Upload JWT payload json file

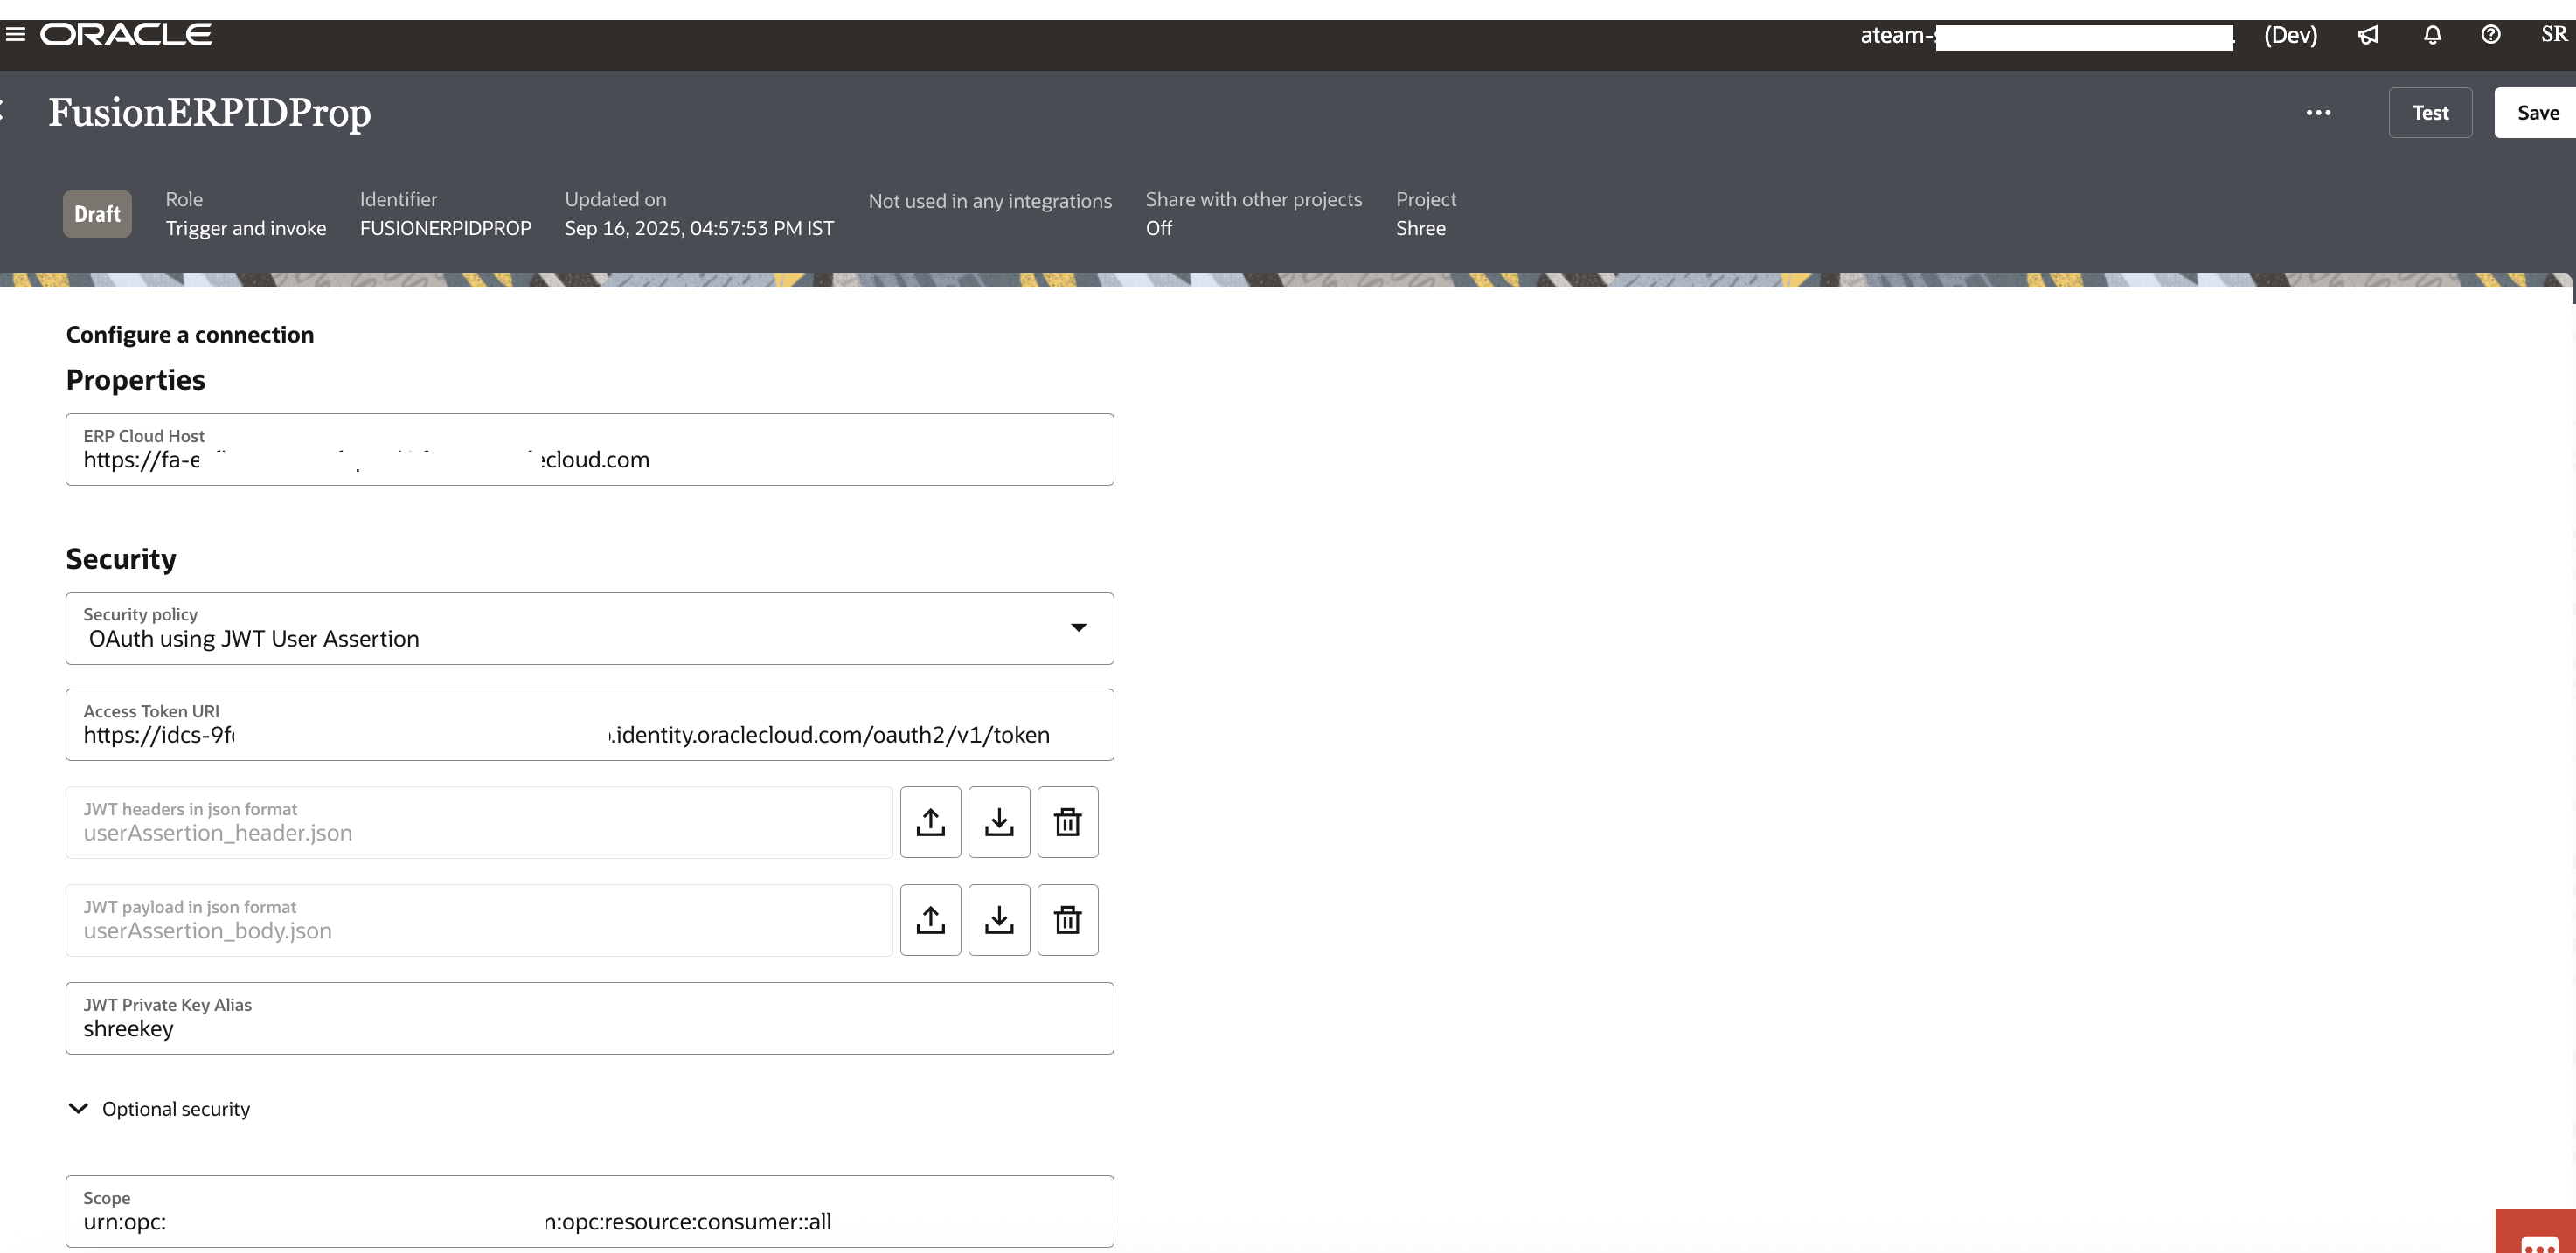930,920
